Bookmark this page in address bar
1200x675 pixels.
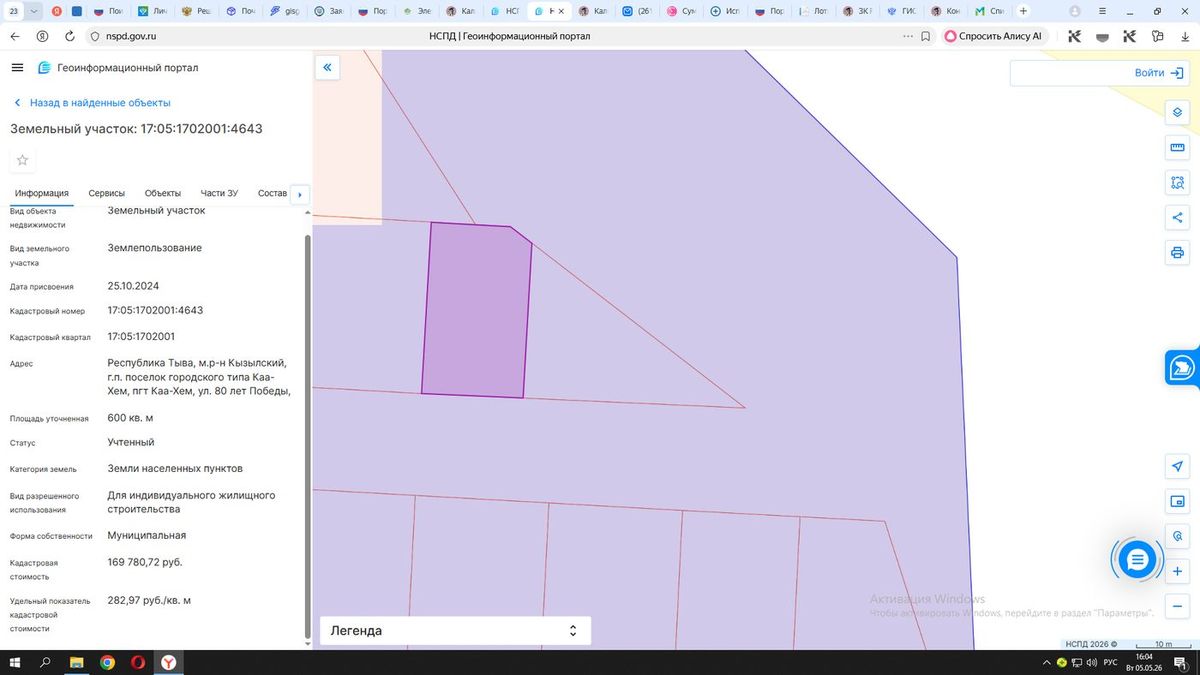926,36
